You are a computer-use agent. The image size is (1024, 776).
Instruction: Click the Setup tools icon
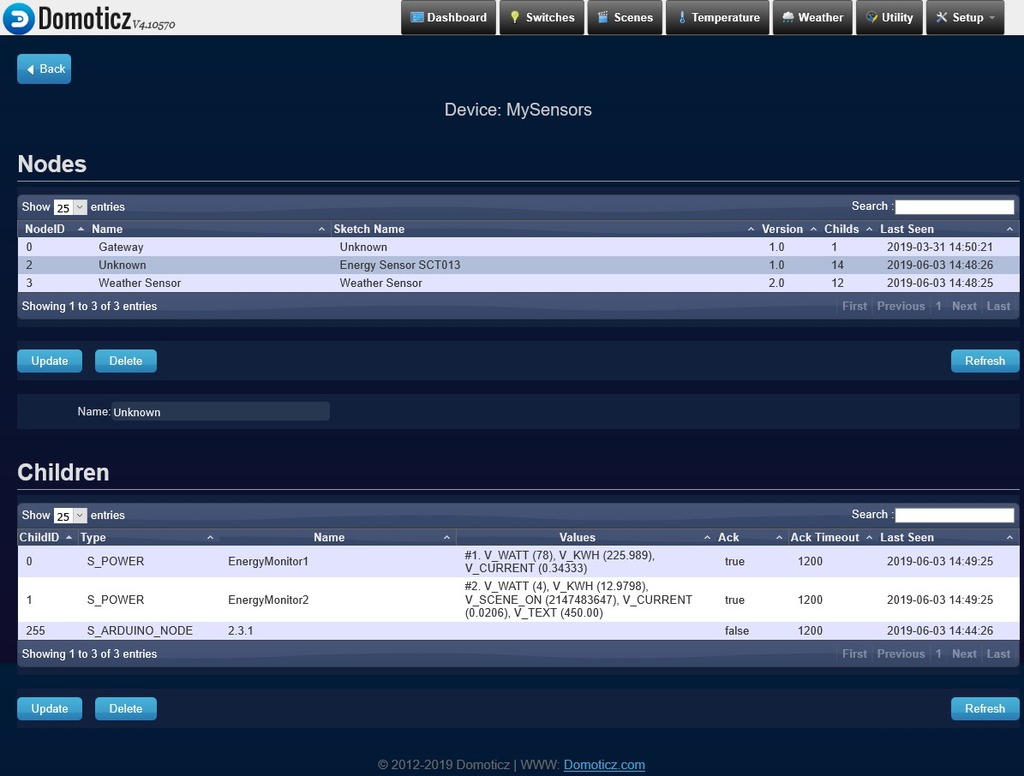coord(941,18)
